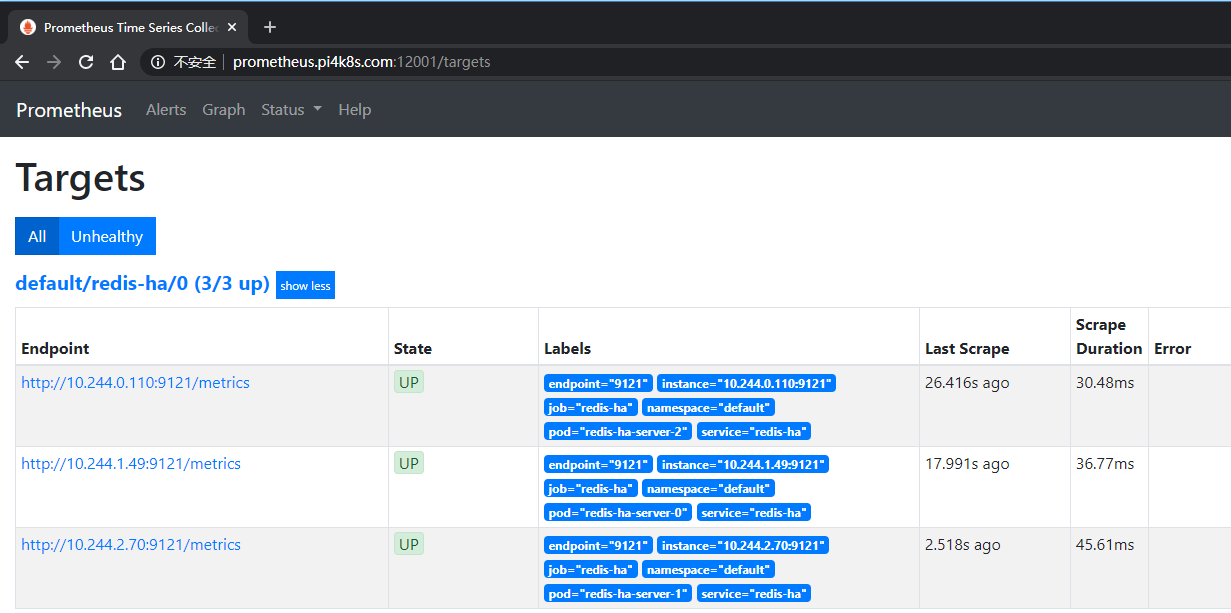Click job="redis-ha" label in the 10.244.1.49 row
This screenshot has width=1231, height=613.
590,488
